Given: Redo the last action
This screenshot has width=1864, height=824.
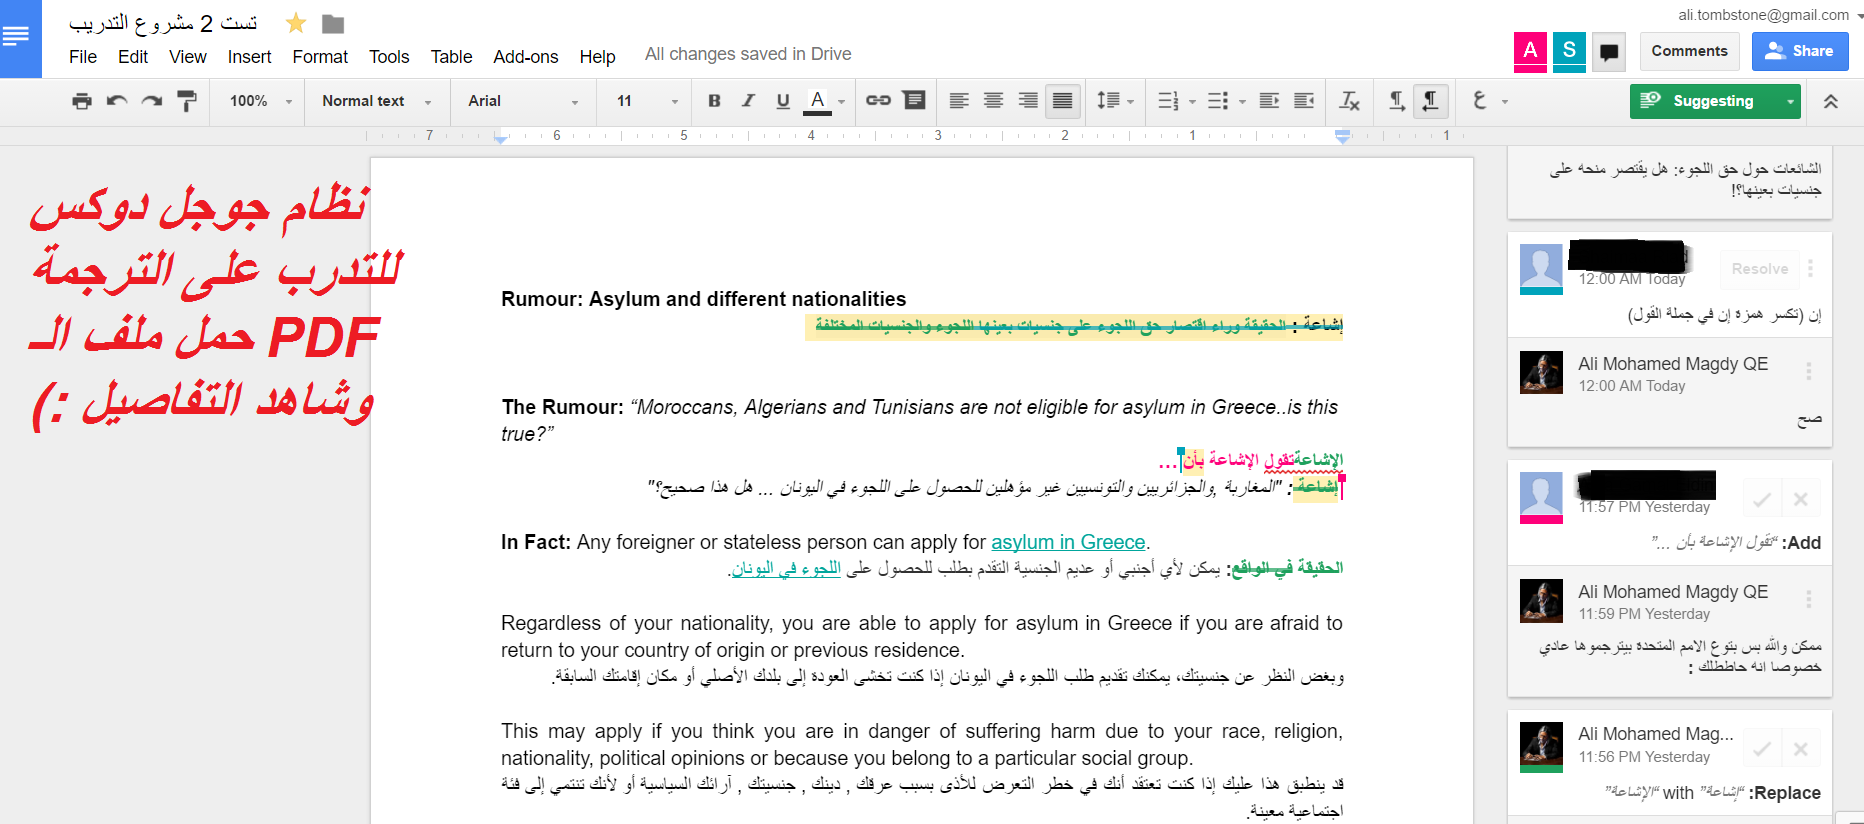Looking at the screenshot, I should [152, 101].
